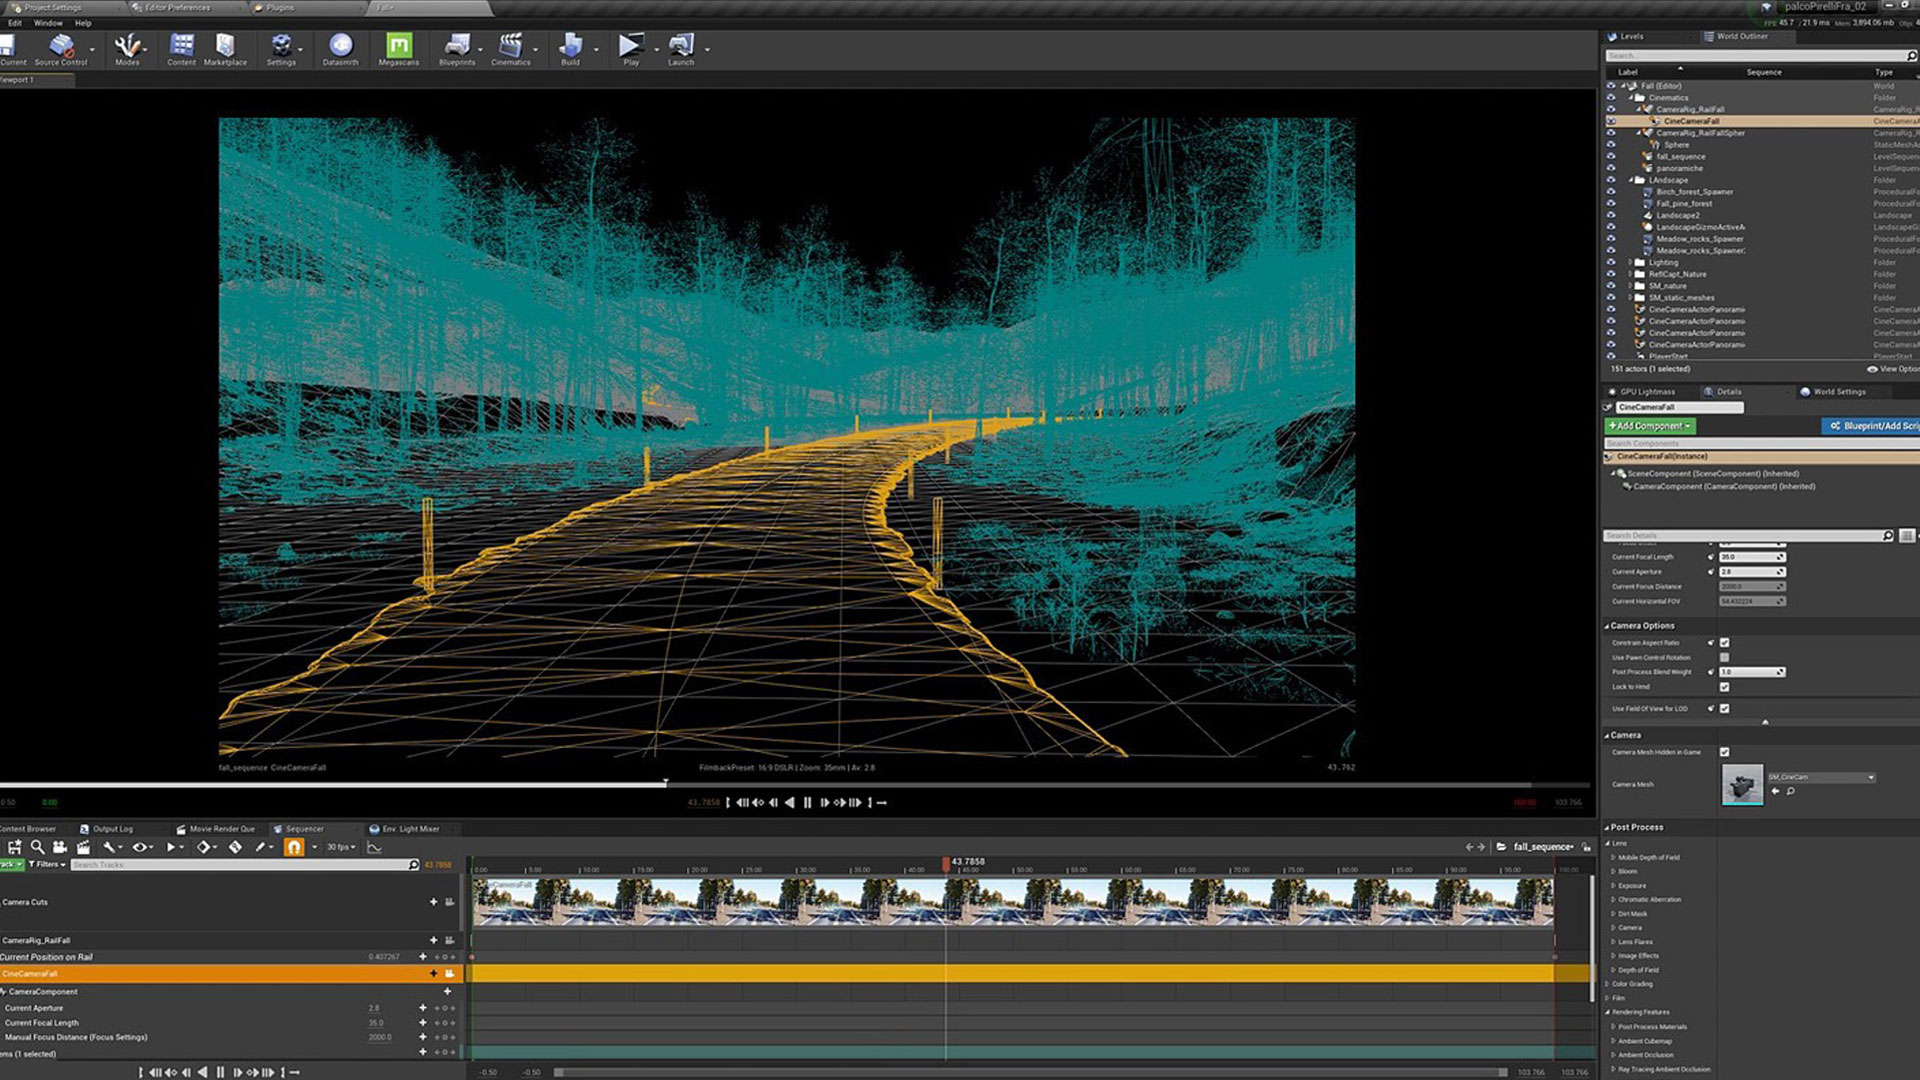The image size is (1920, 1080).
Task: Click the Post Process Blend Weight value slider
Action: click(x=1752, y=672)
